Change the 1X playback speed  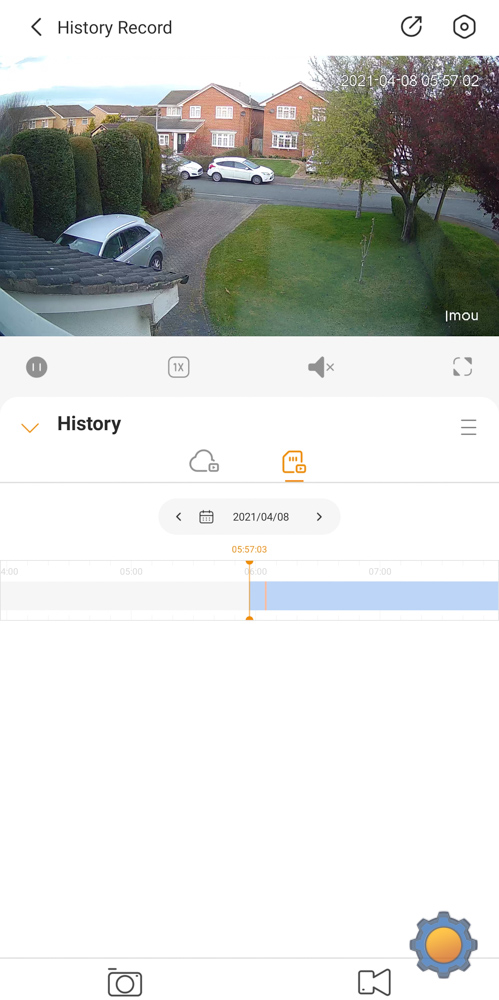point(179,367)
